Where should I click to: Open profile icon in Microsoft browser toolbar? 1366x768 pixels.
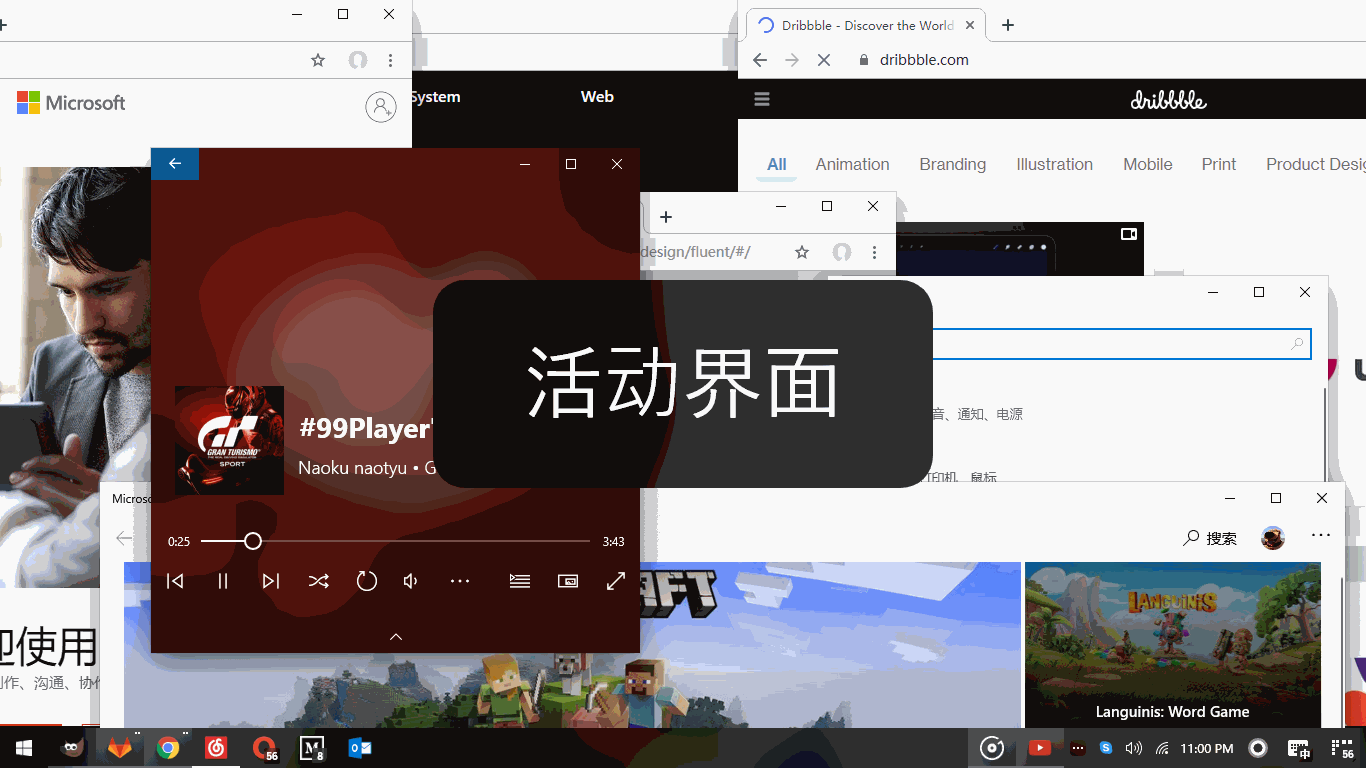[x=358, y=60]
